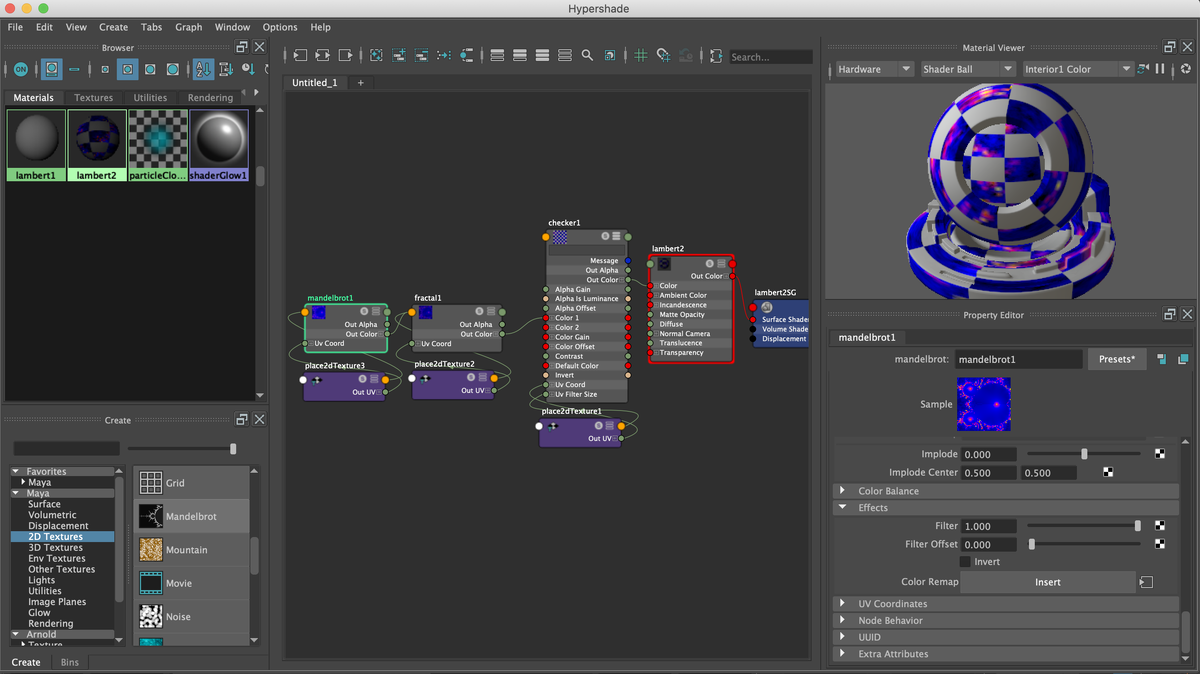Switch to the Bins tab
Screen dimensions: 1200x674
pos(70,662)
